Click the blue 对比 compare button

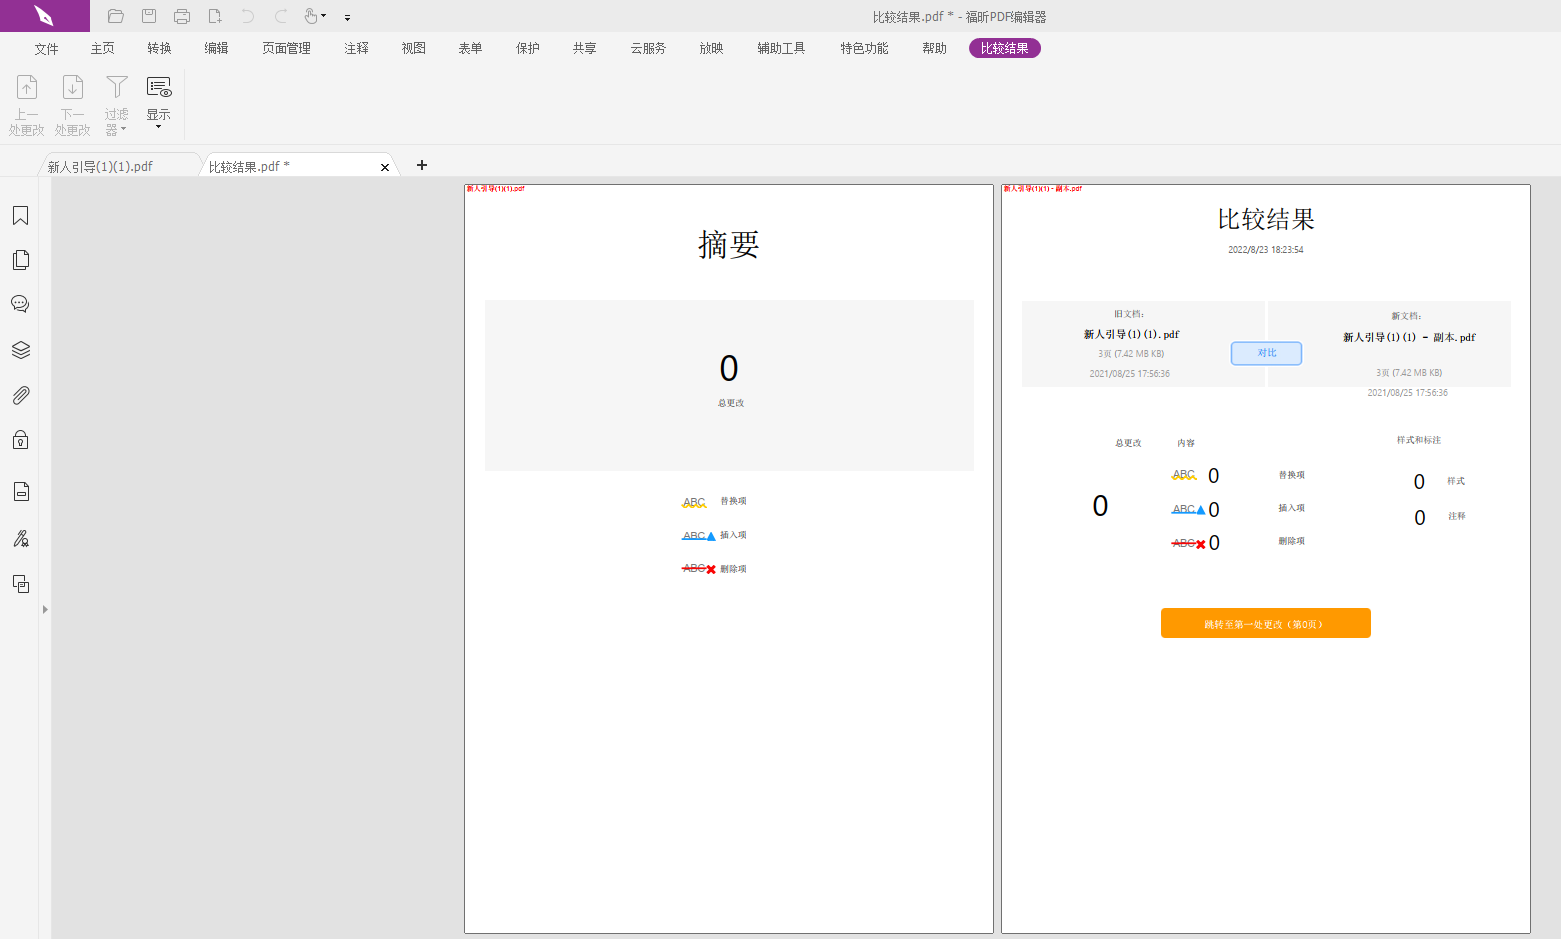(1265, 353)
